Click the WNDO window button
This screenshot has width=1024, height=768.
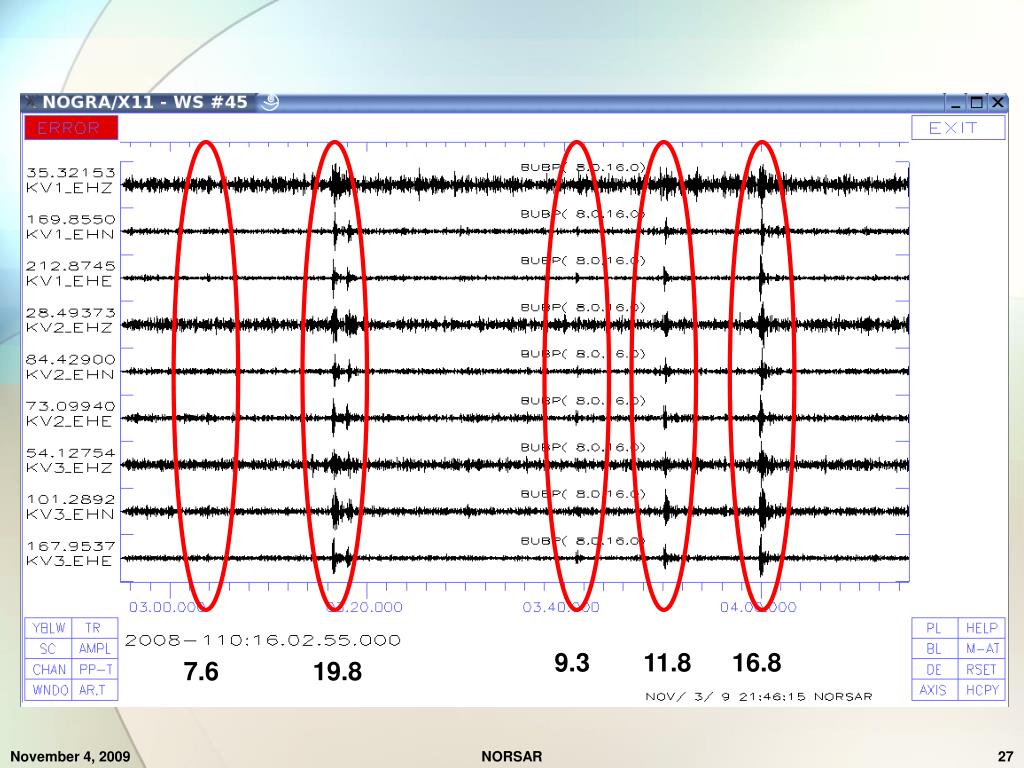(48, 690)
